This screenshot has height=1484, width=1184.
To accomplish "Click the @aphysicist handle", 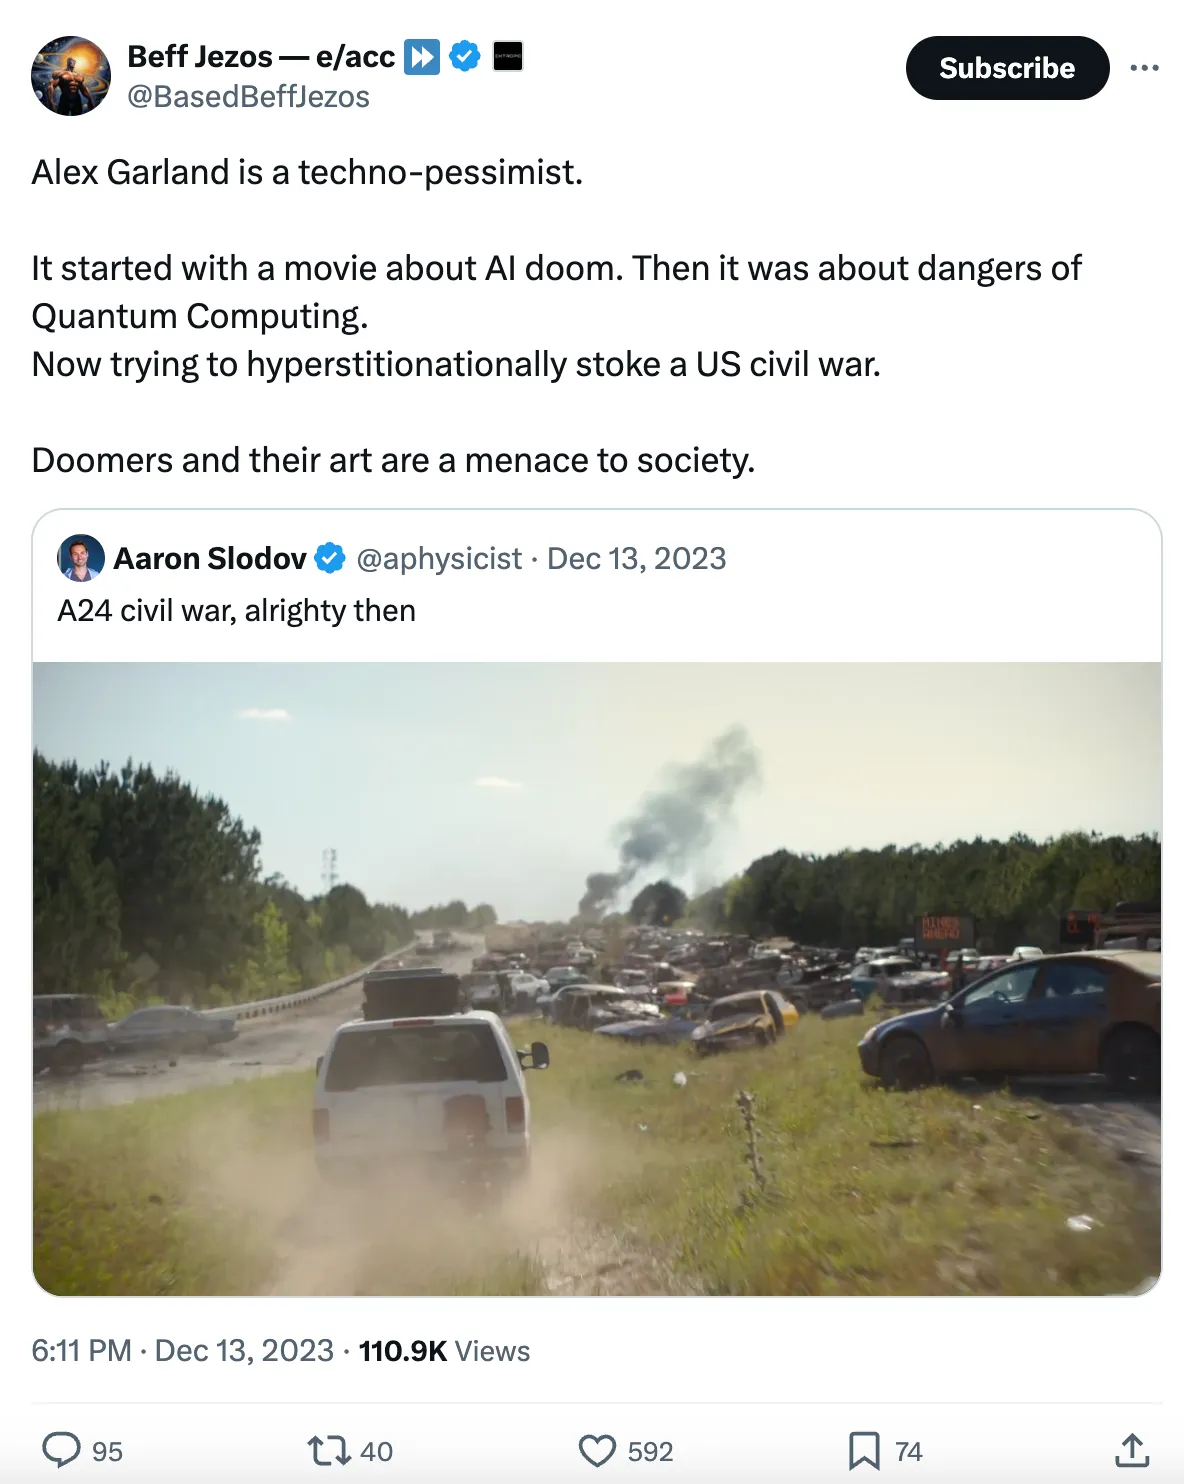I will (439, 558).
